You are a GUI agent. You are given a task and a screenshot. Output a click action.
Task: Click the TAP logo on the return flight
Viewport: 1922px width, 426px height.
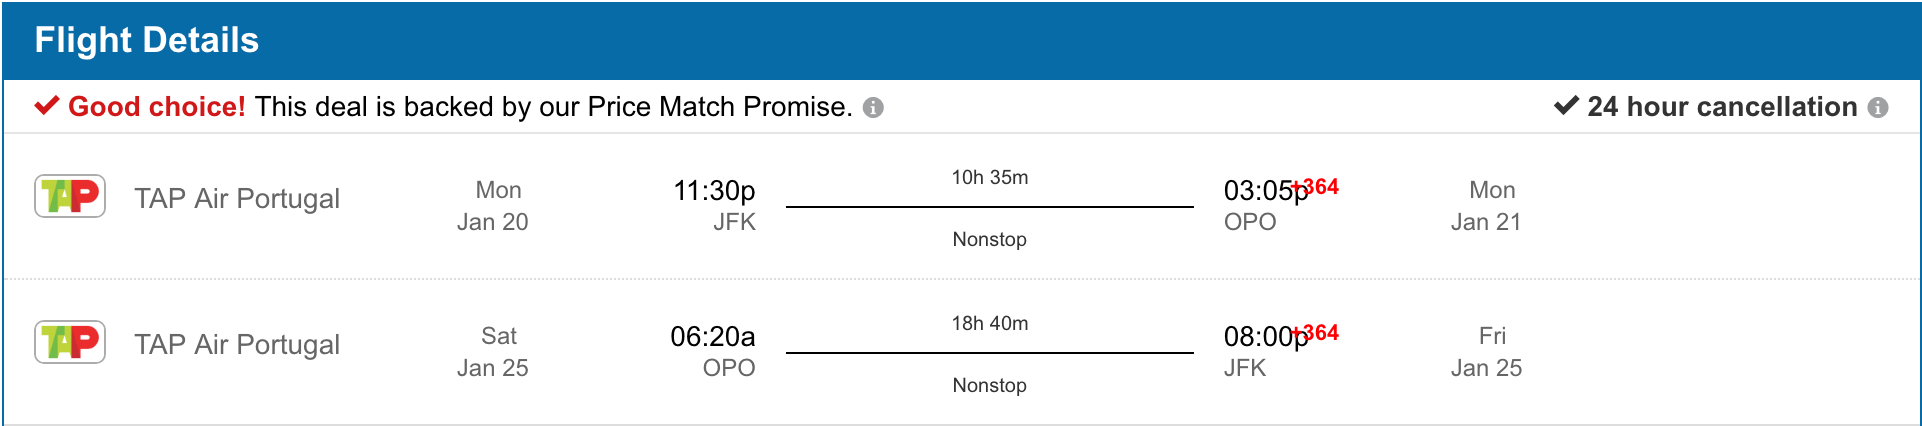click(x=70, y=342)
